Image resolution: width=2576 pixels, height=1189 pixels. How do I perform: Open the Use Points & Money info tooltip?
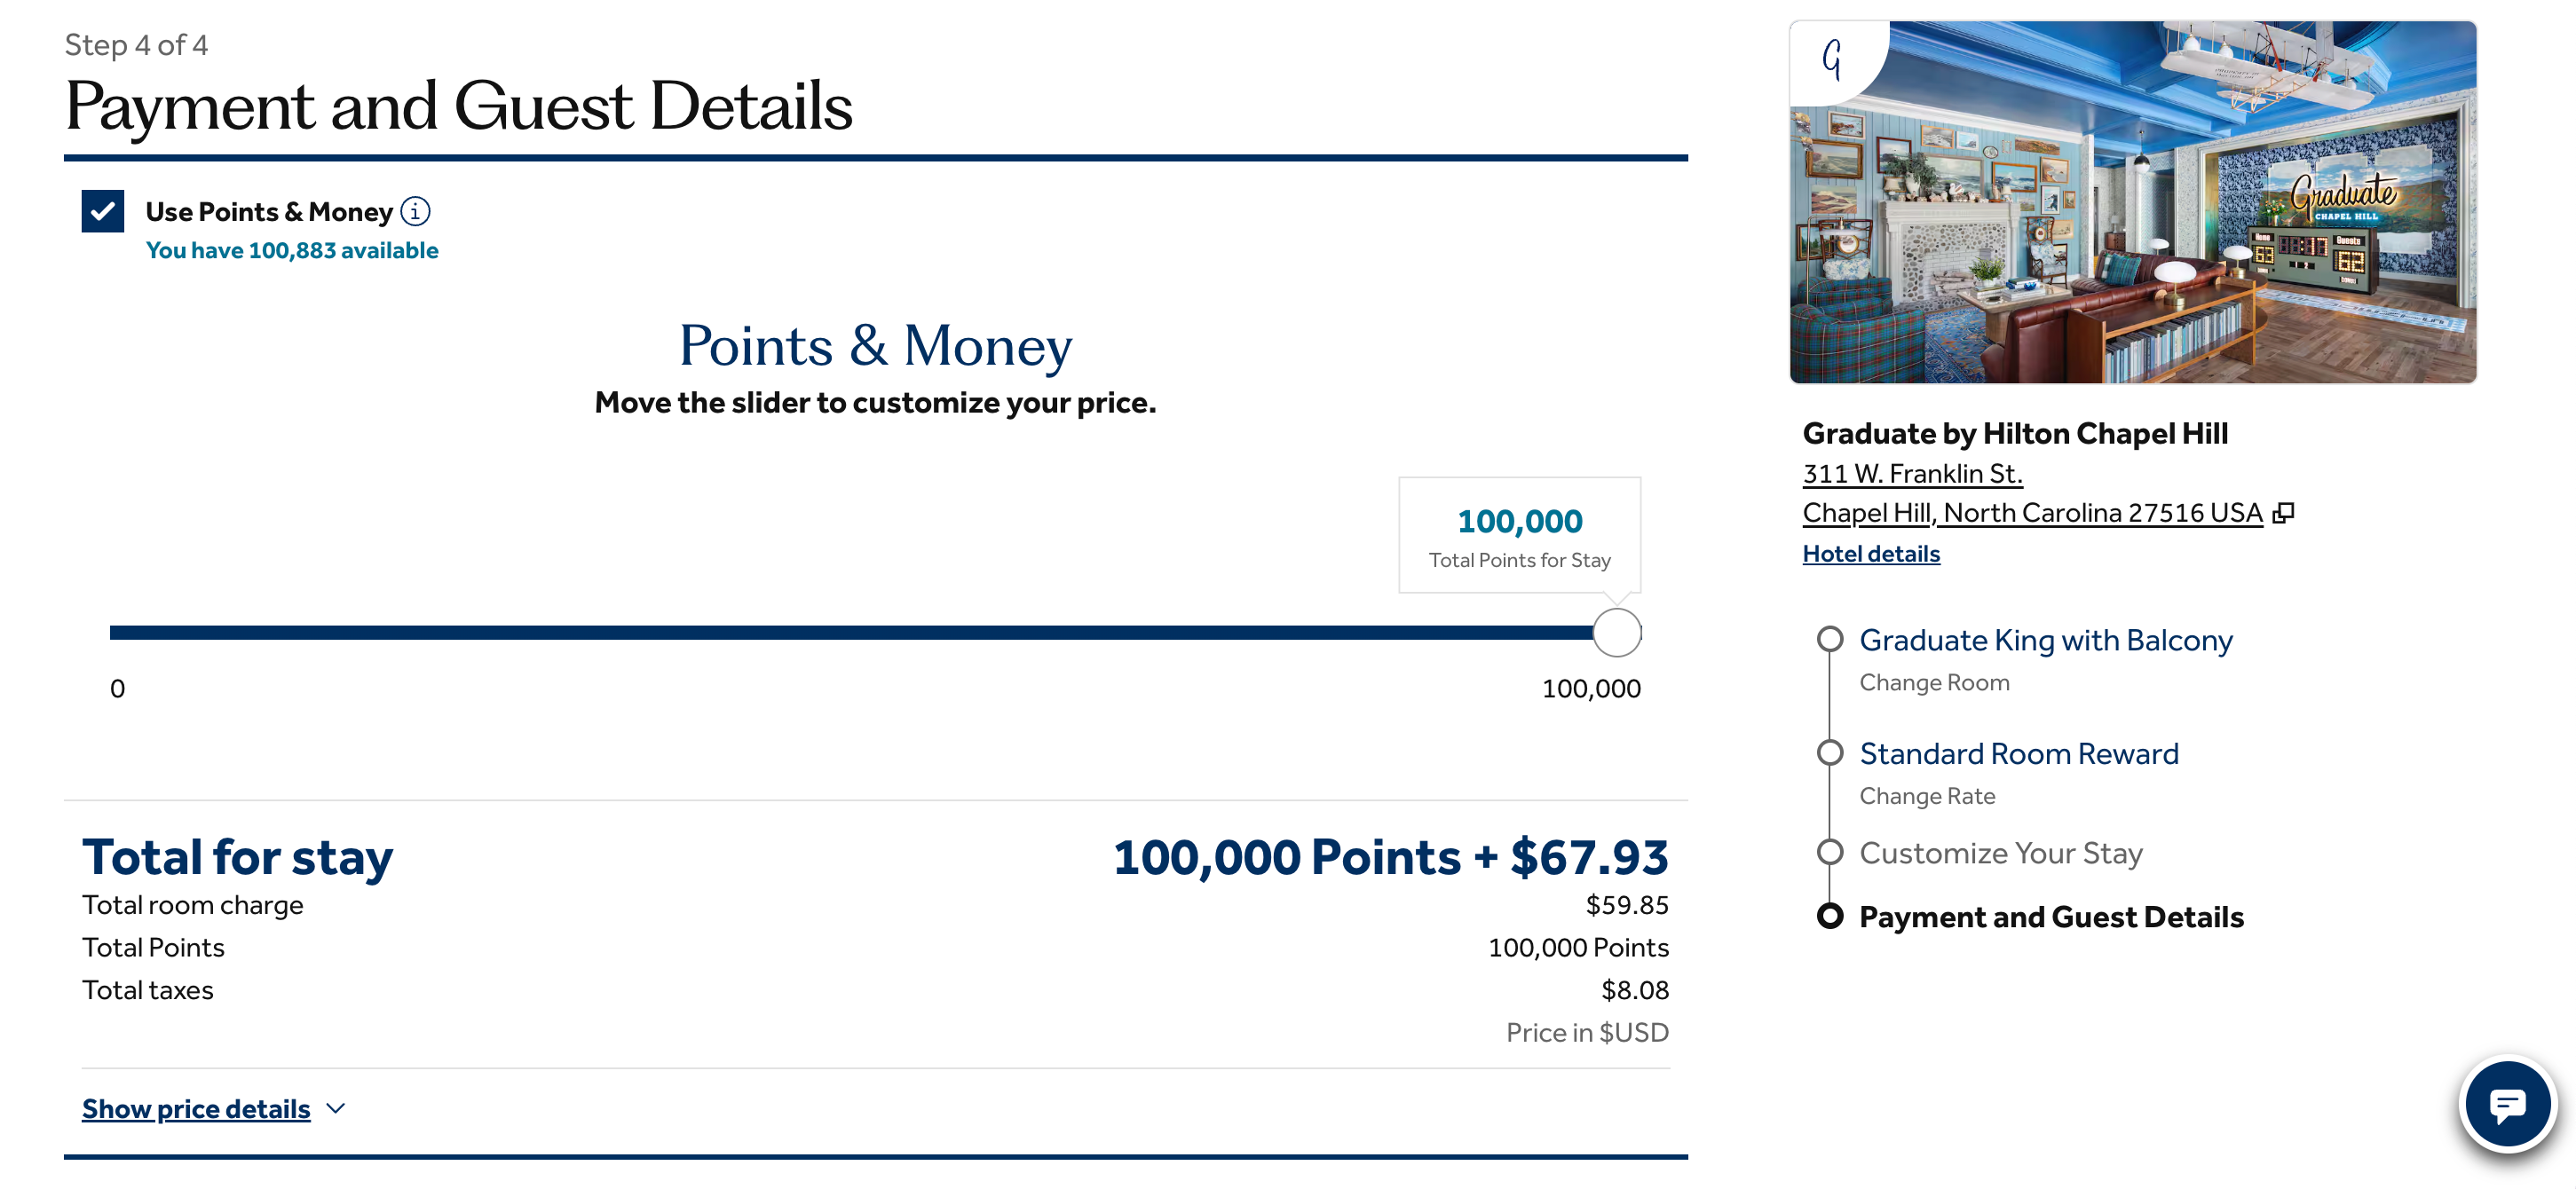pyautogui.click(x=416, y=211)
